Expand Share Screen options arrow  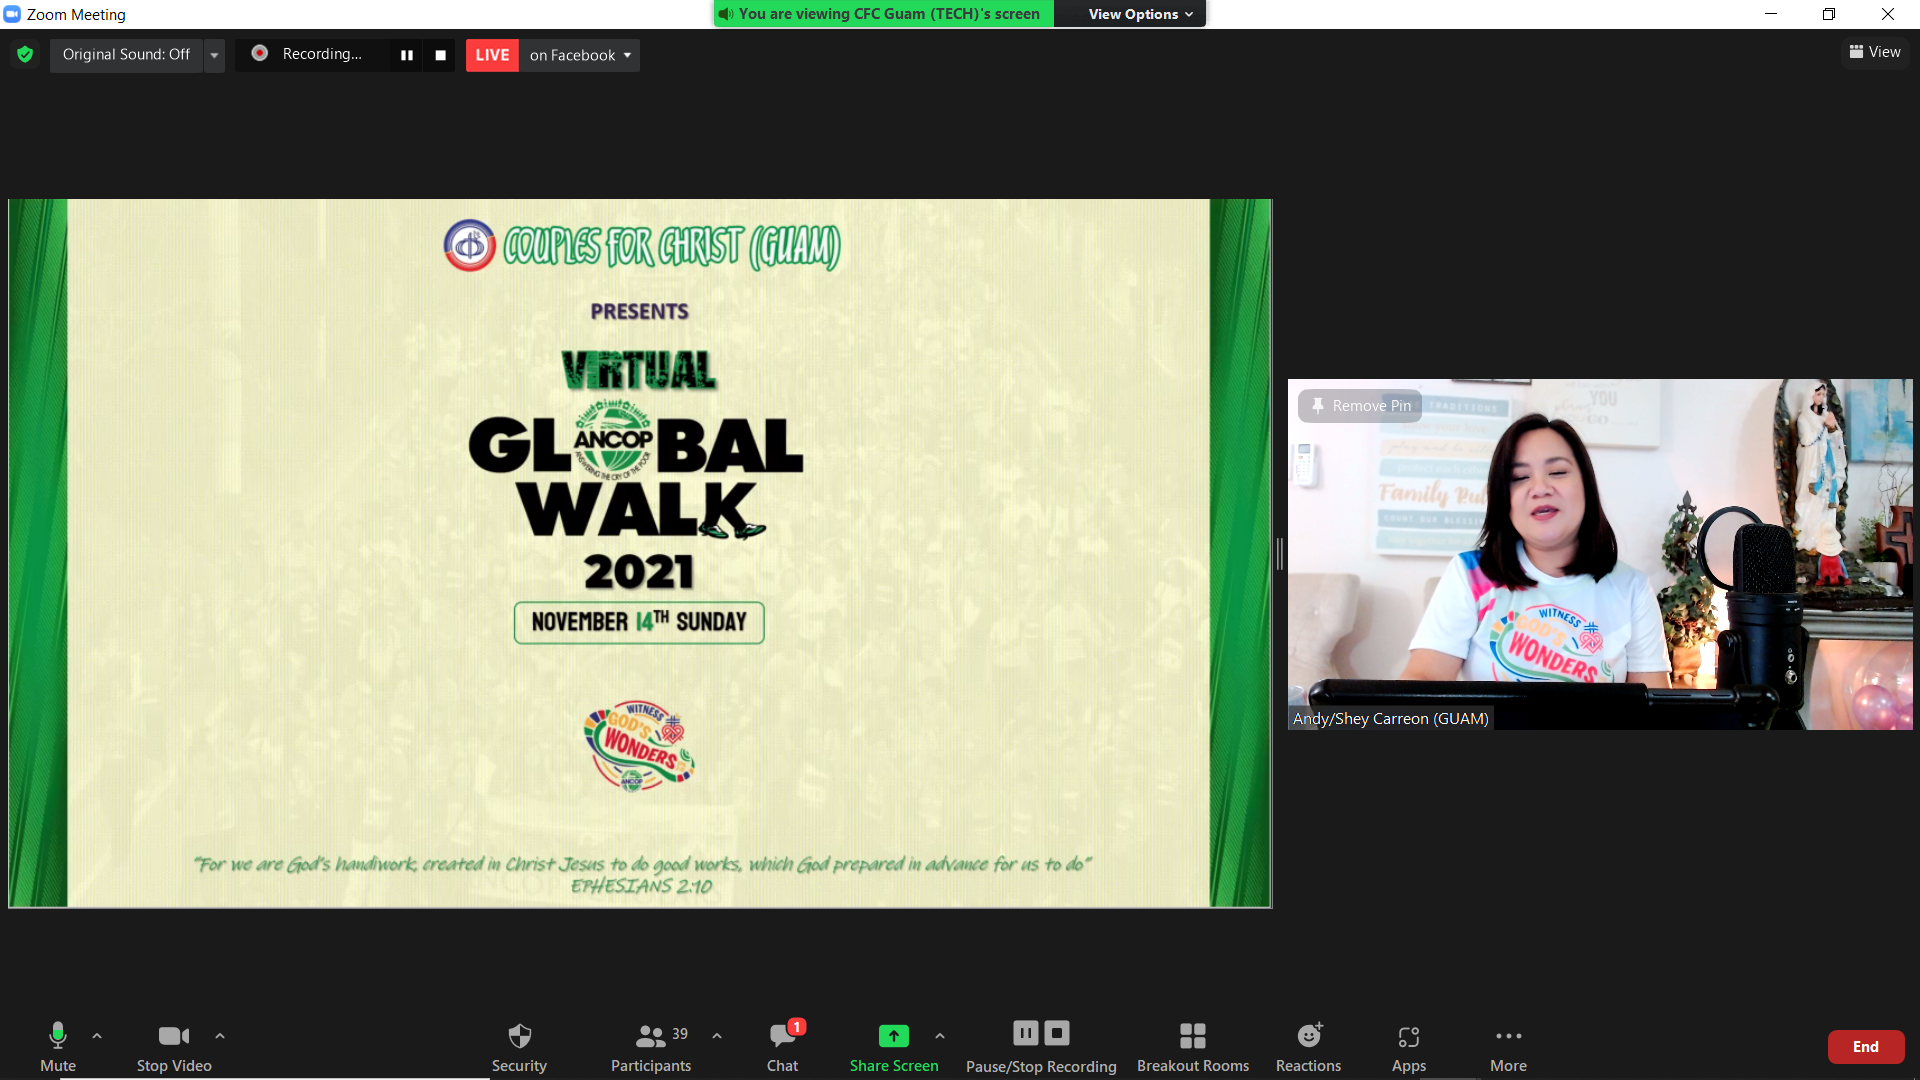tap(940, 1036)
